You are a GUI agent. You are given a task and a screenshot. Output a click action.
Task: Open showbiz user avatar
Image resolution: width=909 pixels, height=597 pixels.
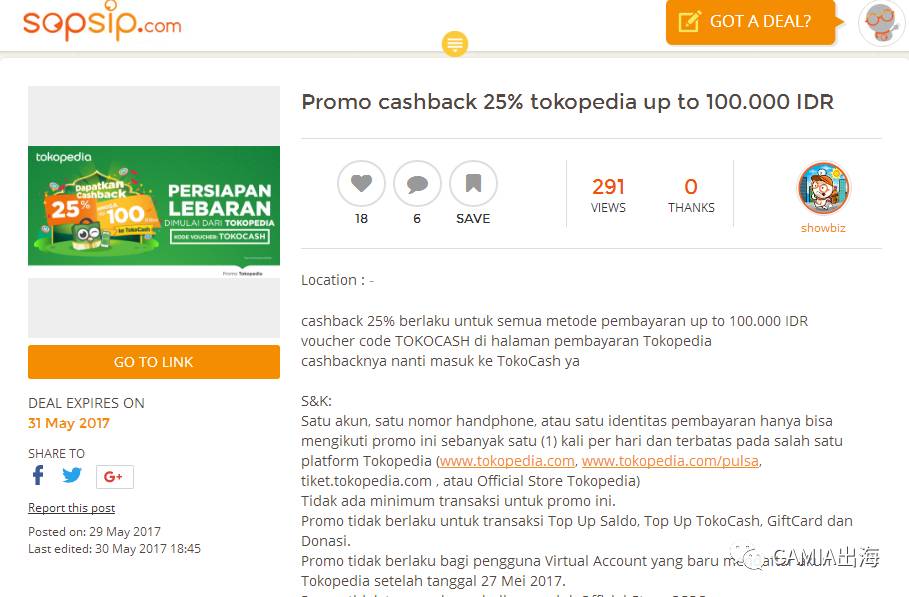click(x=823, y=187)
